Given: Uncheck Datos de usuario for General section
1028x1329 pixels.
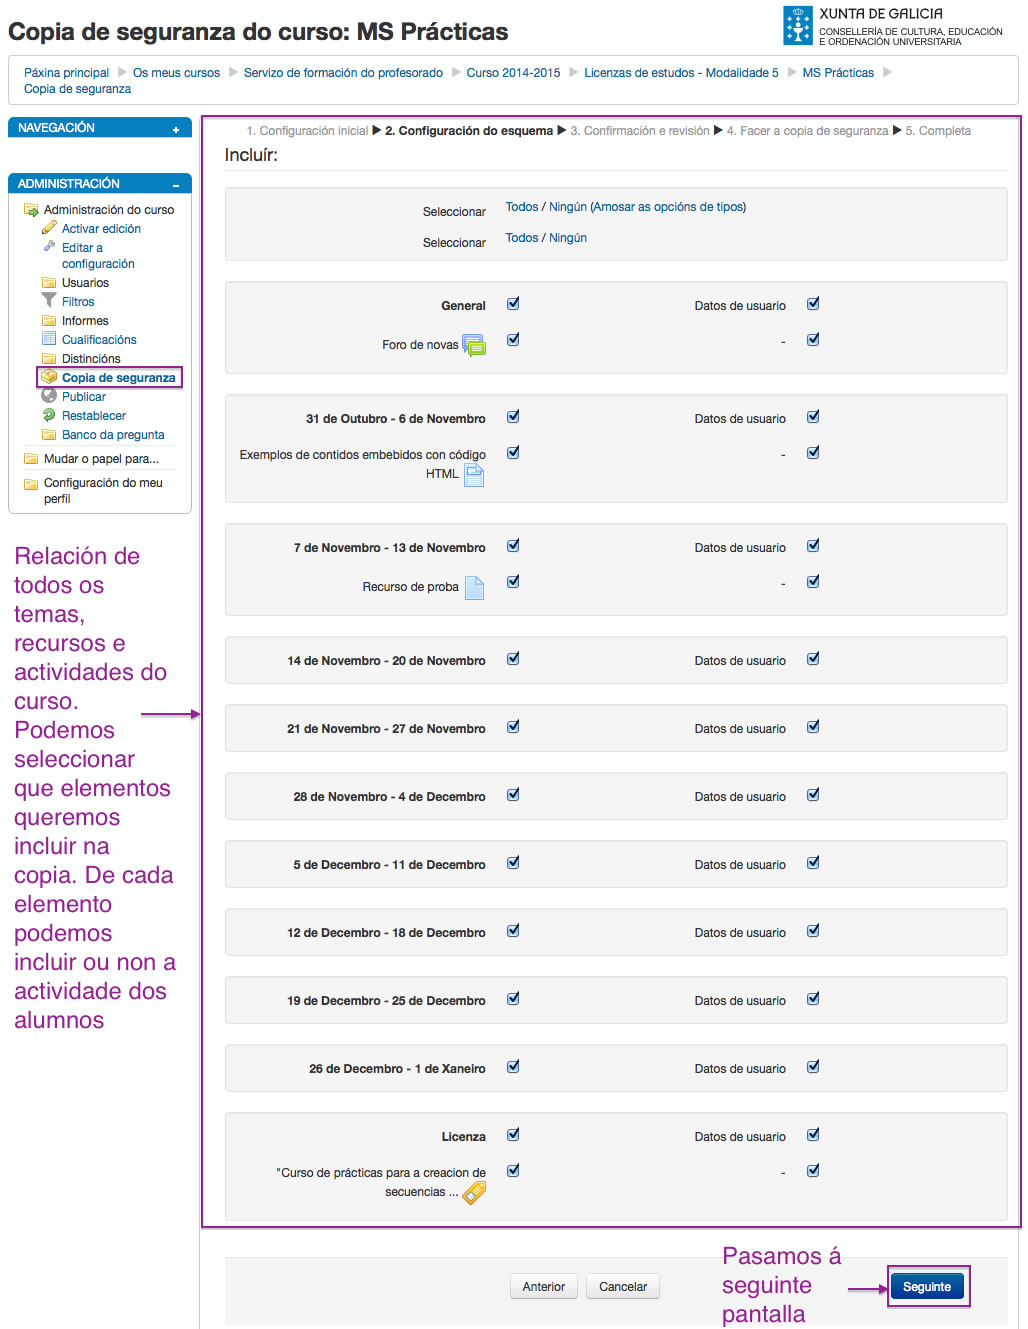Looking at the screenshot, I should click(x=813, y=303).
